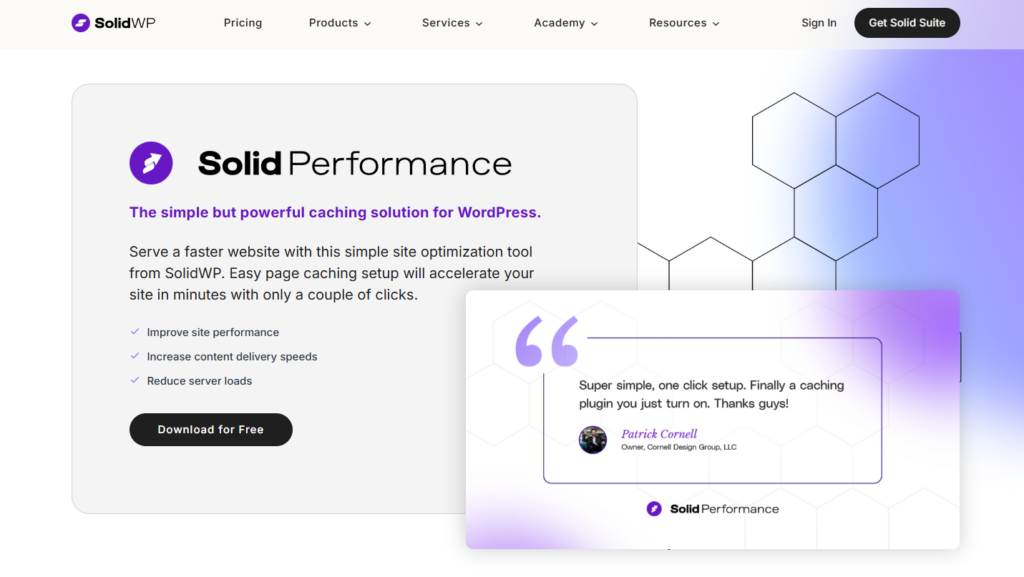Click the Solid Performance heading text
Image resolution: width=1024 pixels, height=577 pixels.
point(355,163)
